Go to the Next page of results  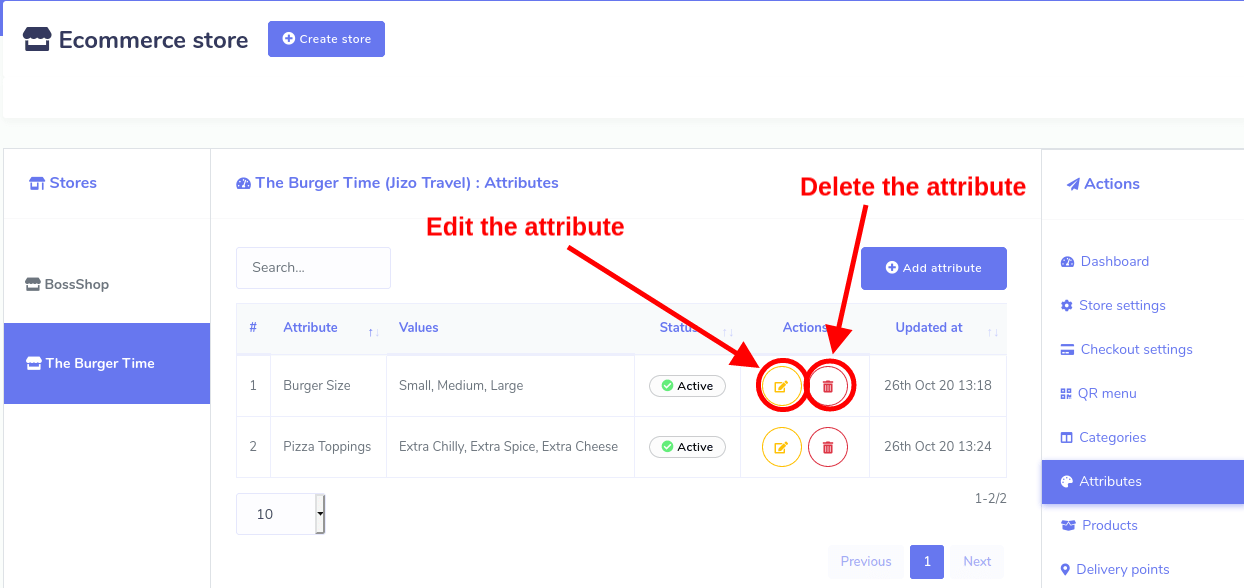click(x=977, y=561)
